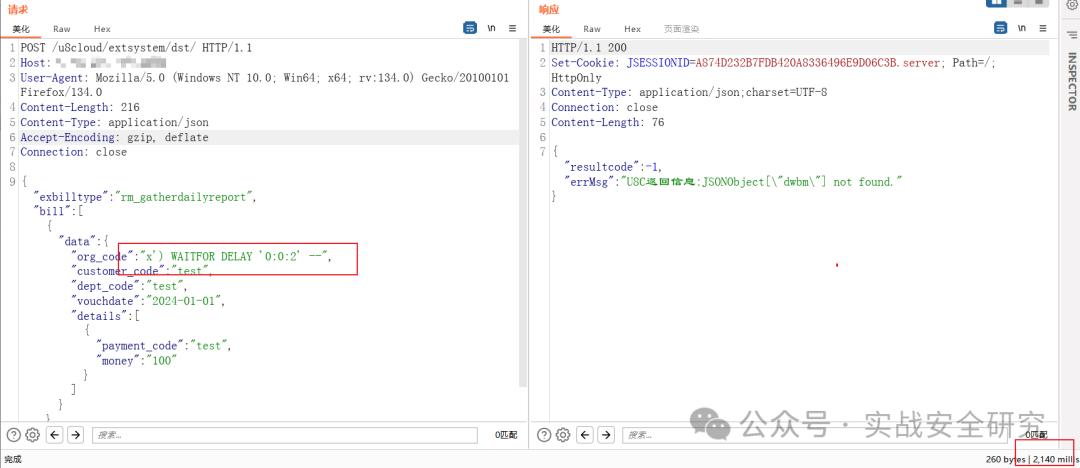Click the payment_code test line

coord(164,346)
